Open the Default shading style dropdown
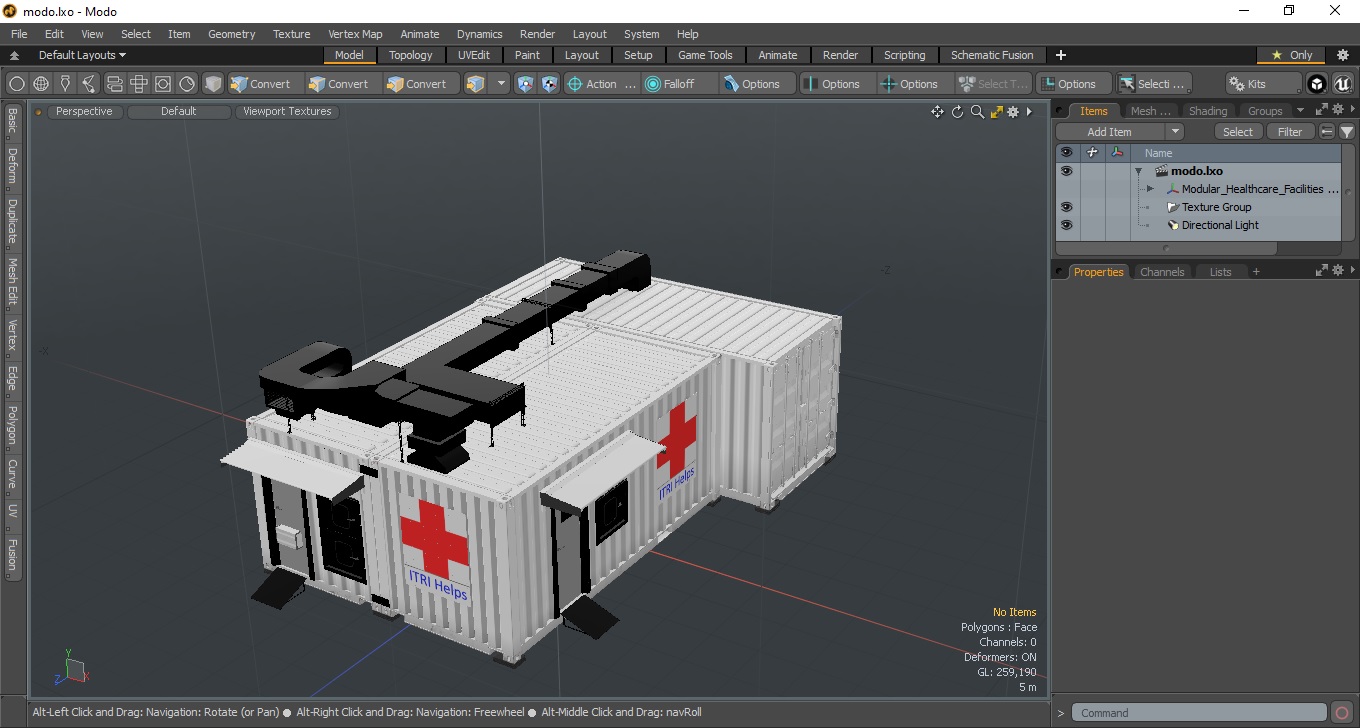1360x728 pixels. (179, 112)
